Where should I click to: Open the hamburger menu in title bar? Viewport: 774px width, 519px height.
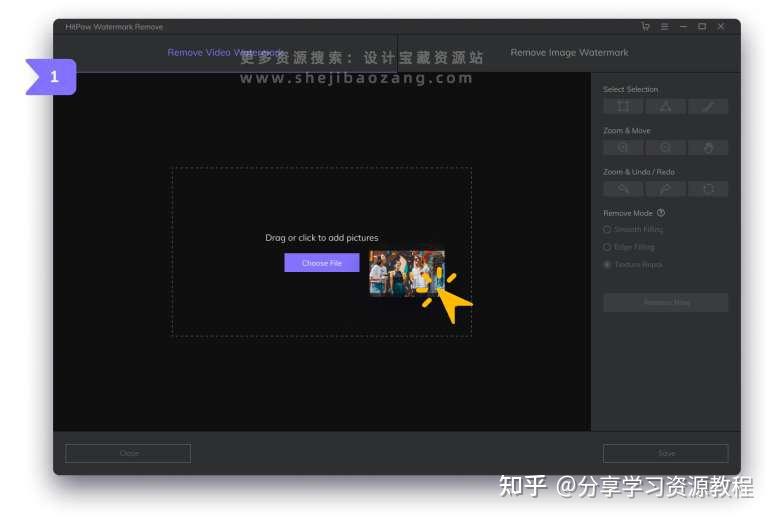point(664,27)
